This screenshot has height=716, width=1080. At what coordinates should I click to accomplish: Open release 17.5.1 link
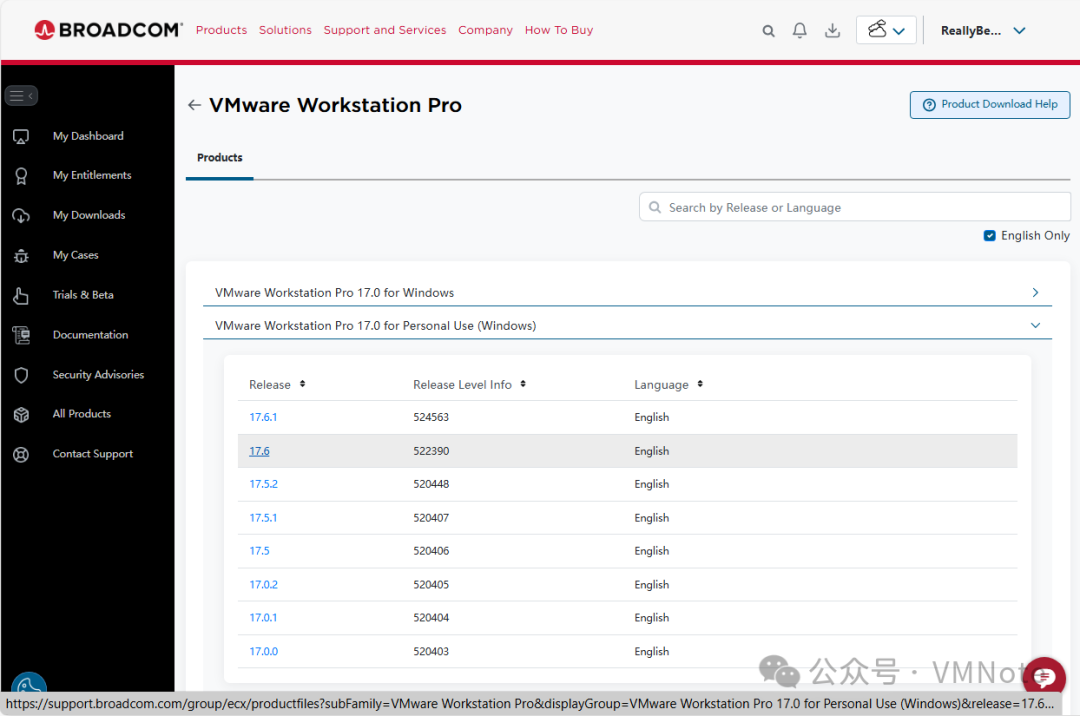click(263, 518)
